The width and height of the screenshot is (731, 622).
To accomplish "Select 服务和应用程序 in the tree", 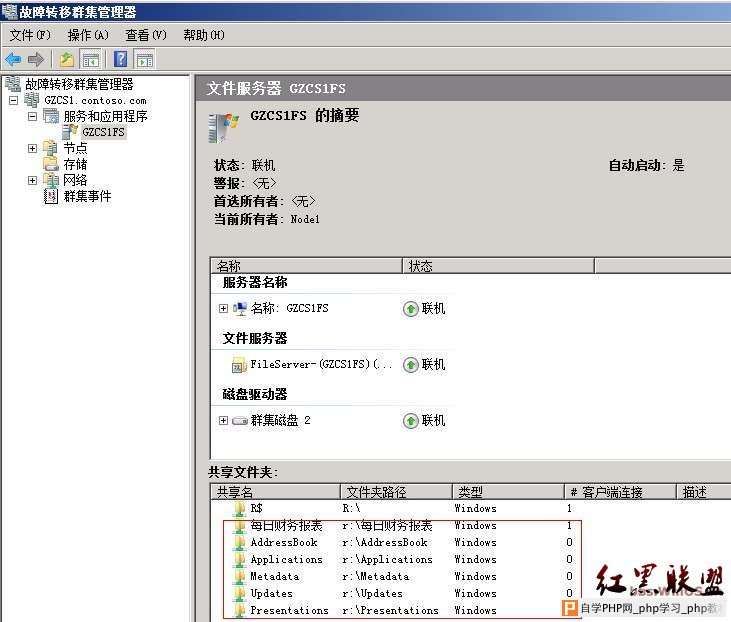I will [105, 116].
